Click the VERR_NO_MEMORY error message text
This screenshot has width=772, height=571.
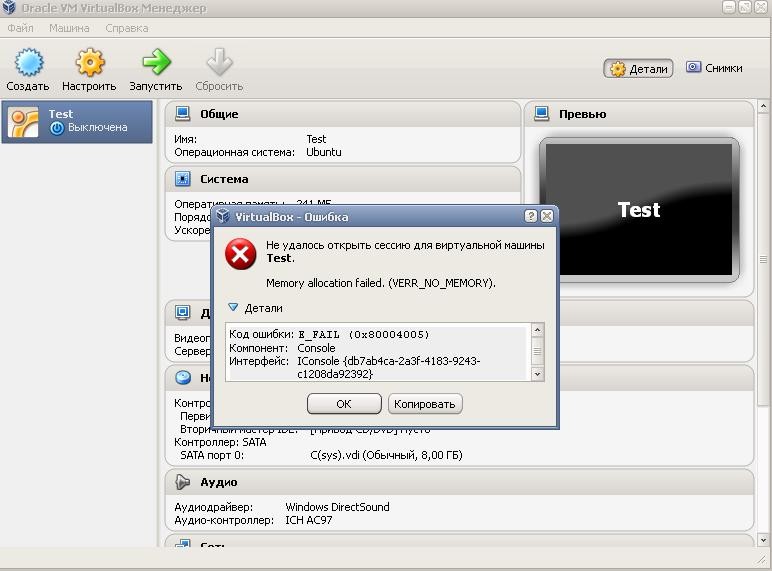click(381, 283)
